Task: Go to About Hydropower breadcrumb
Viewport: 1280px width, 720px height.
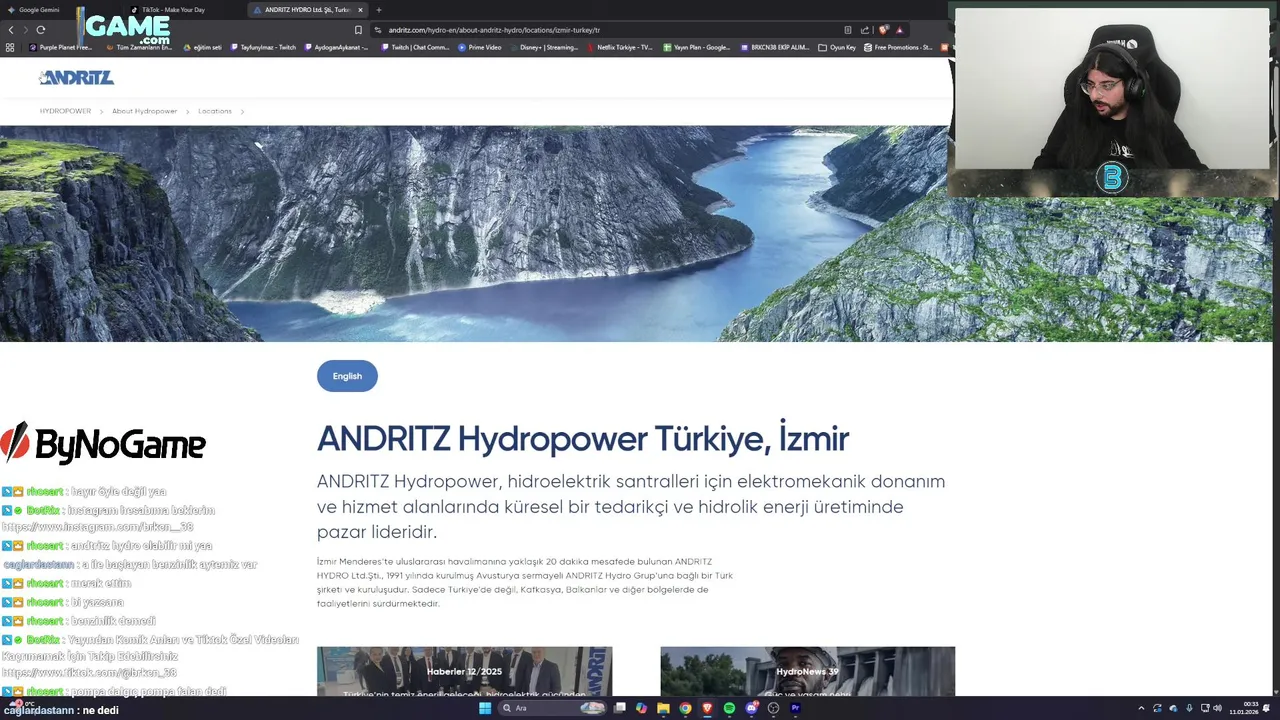Action: tap(144, 111)
